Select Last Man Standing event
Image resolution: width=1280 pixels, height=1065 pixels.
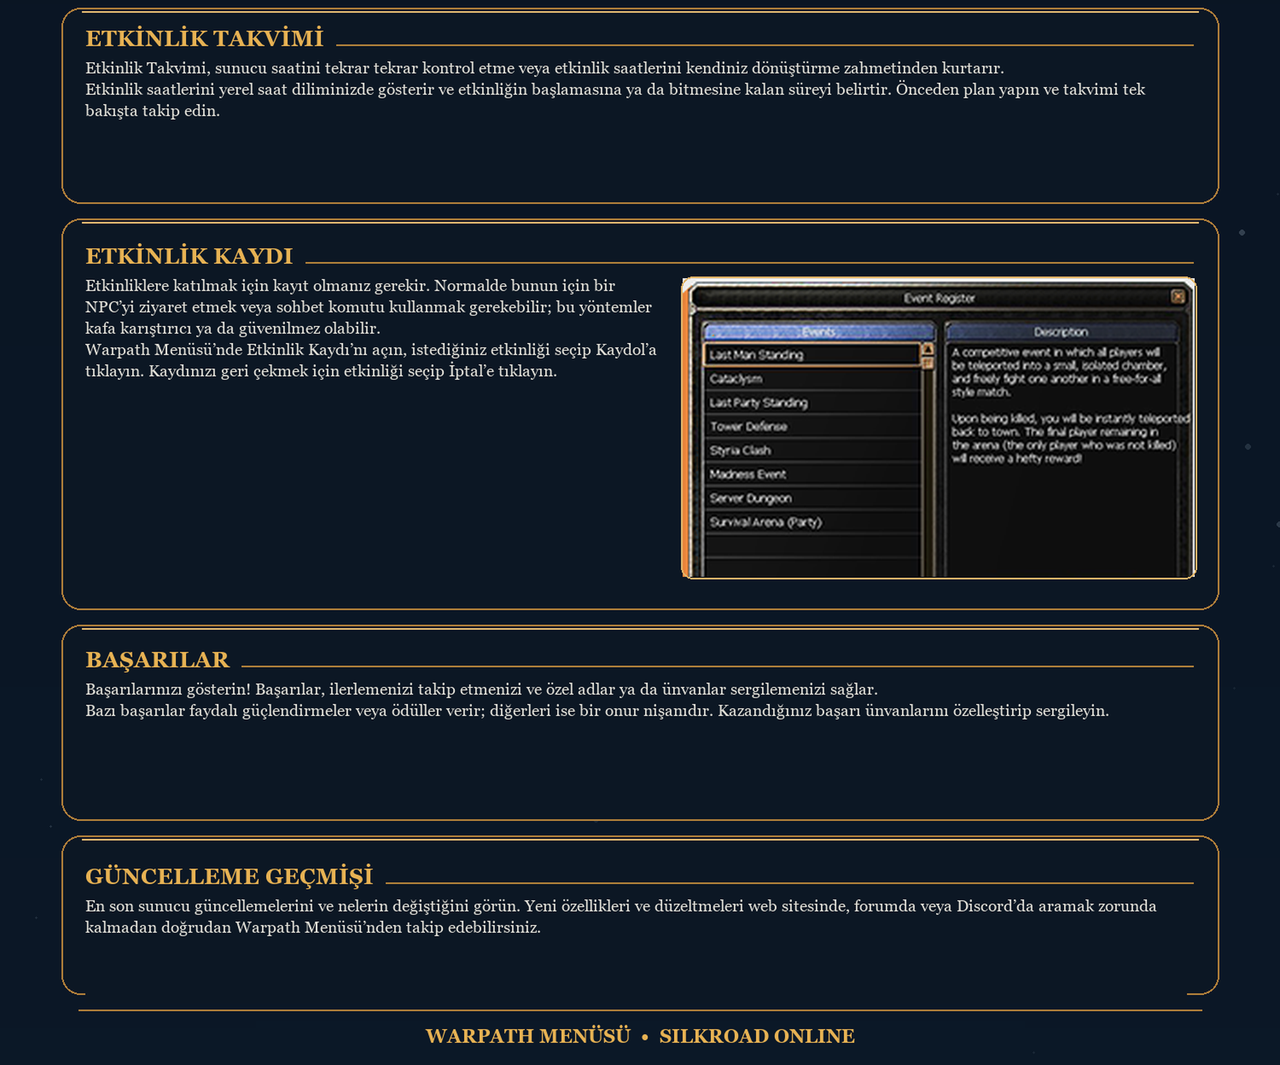click(x=812, y=355)
